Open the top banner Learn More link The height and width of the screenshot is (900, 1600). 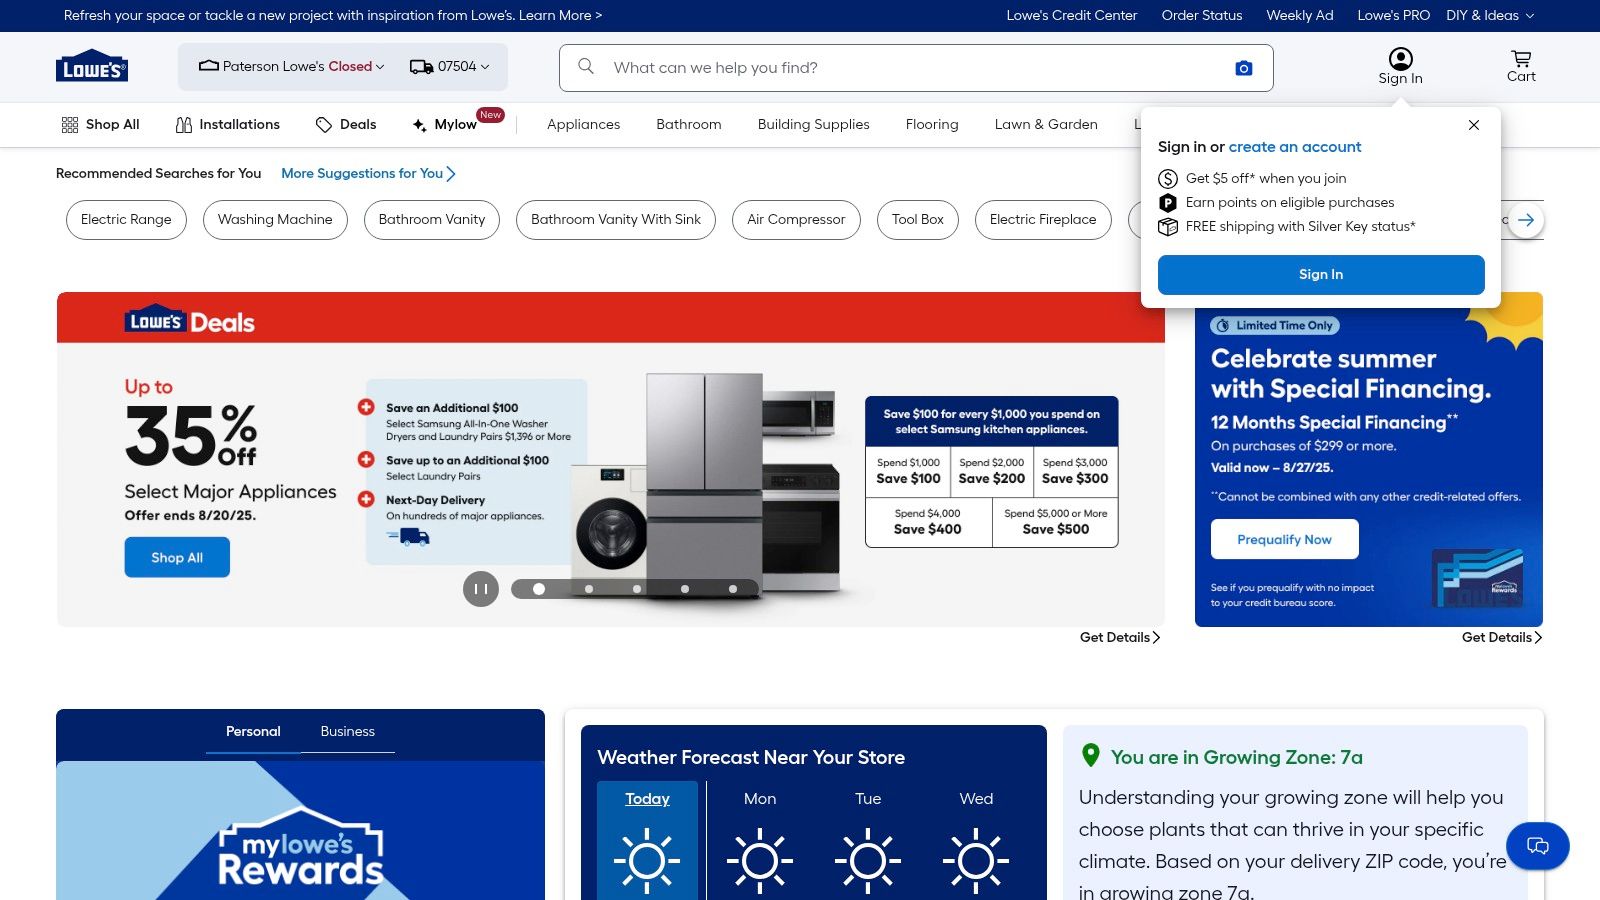pyautogui.click(x=560, y=15)
